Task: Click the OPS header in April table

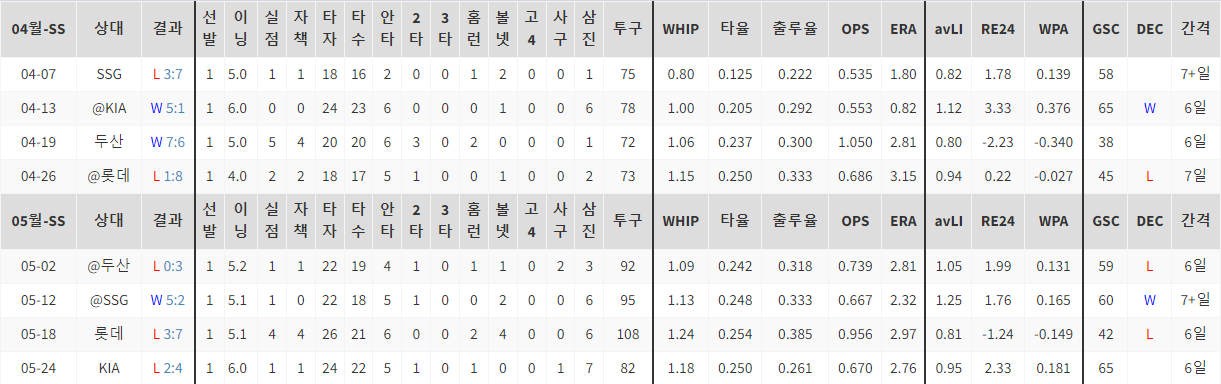Action: tap(855, 28)
